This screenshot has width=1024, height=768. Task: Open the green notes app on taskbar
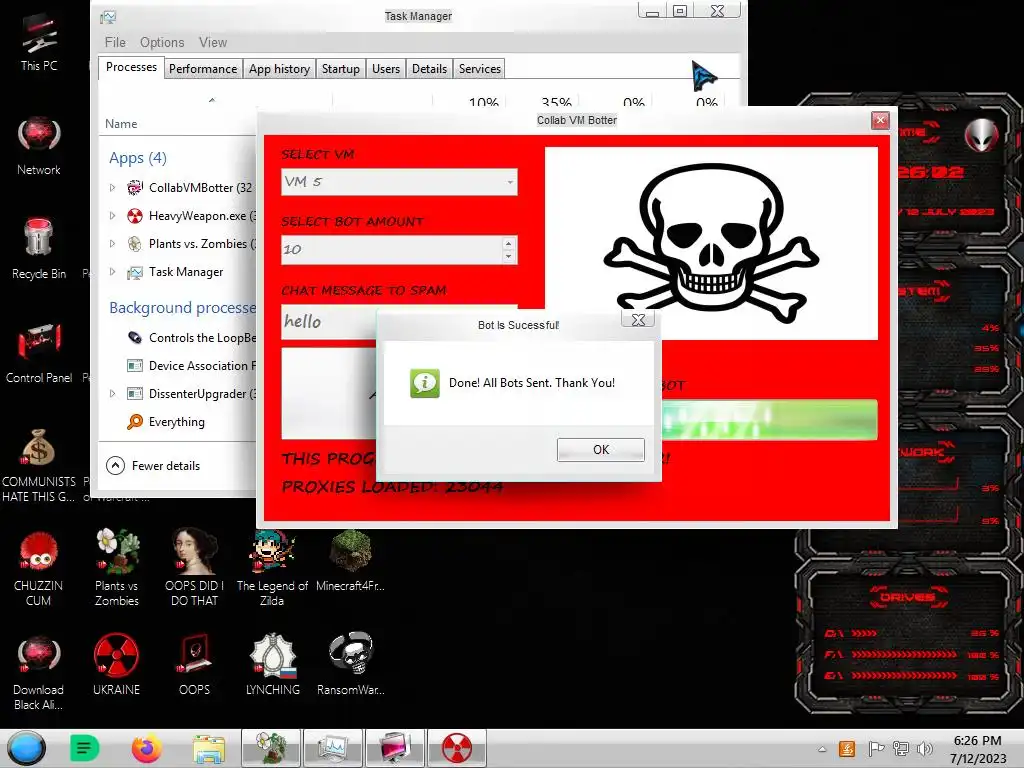tap(84, 748)
